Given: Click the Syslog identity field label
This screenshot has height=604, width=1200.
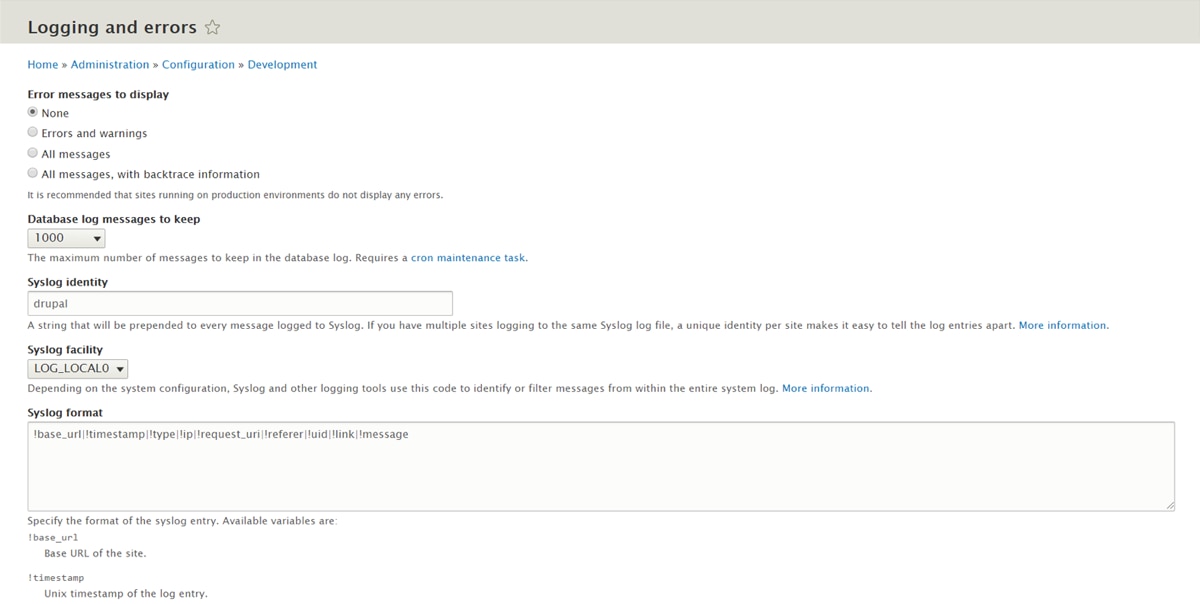Looking at the screenshot, I should 68,282.
